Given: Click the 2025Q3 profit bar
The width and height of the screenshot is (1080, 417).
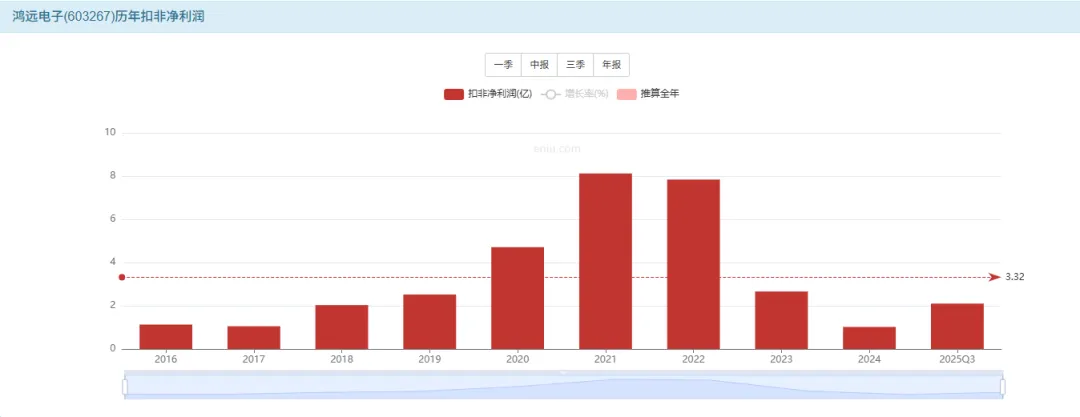Looking at the screenshot, I should [x=957, y=327].
